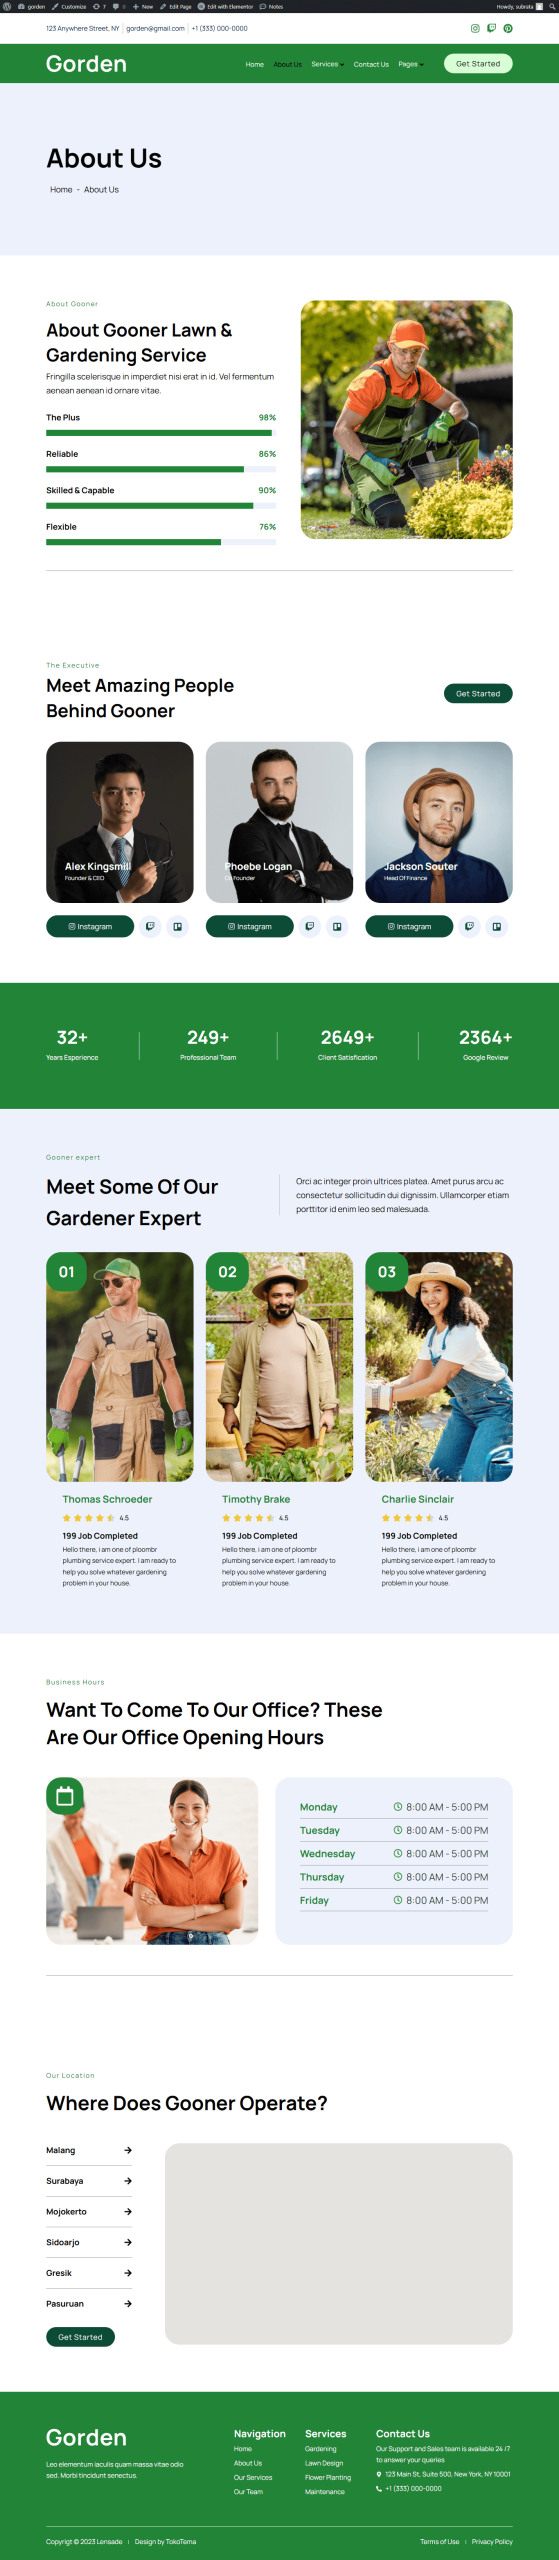
Task: Click the Instagram icon in top bar
Action: pyautogui.click(x=475, y=28)
